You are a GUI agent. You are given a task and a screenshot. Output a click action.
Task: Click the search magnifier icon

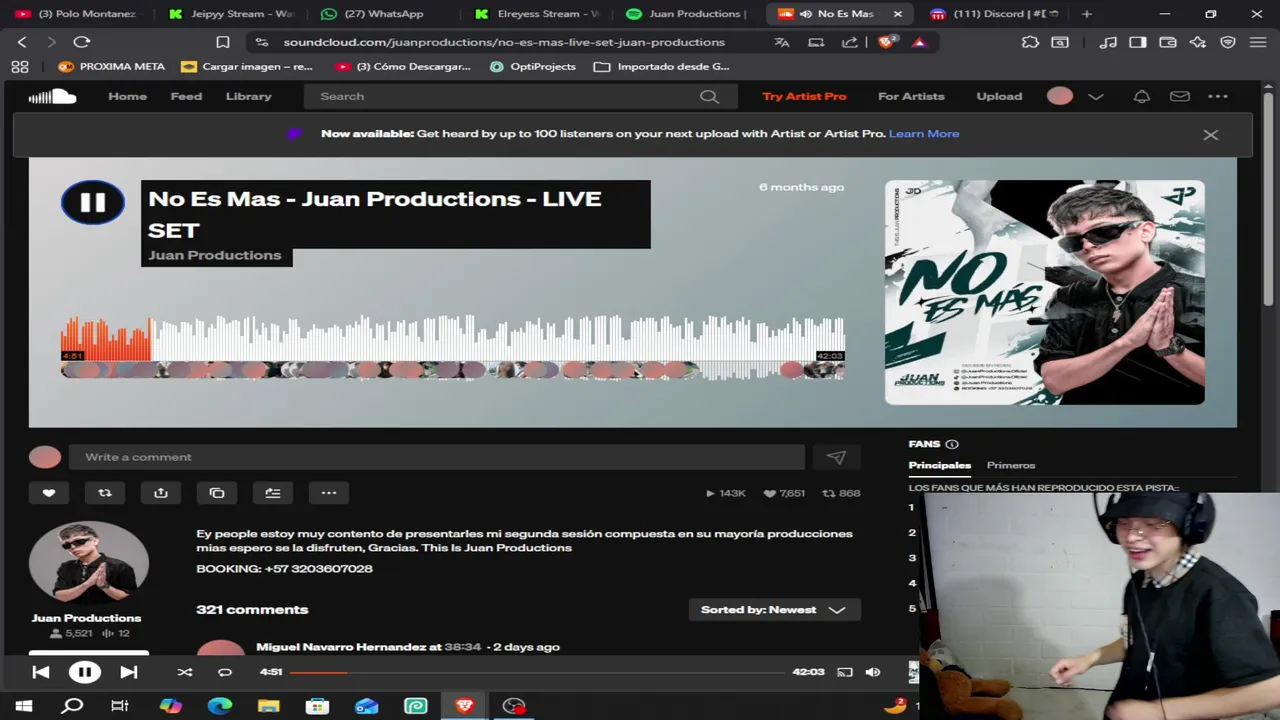pyautogui.click(x=709, y=96)
